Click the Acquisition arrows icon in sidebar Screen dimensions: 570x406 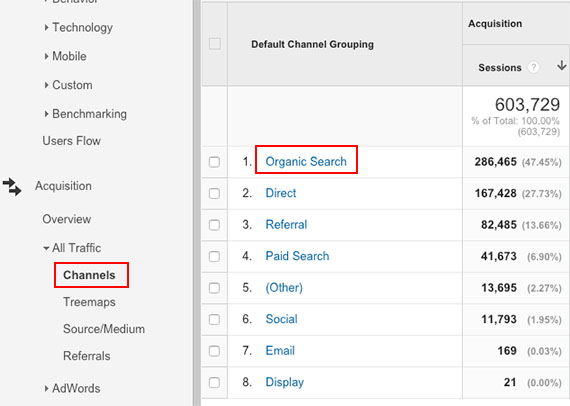coord(12,186)
